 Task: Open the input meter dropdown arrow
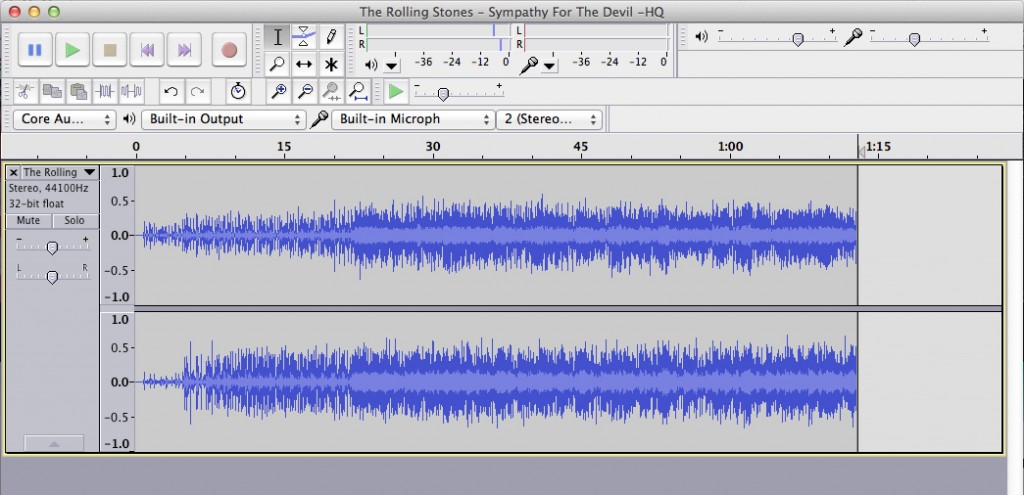click(x=550, y=65)
